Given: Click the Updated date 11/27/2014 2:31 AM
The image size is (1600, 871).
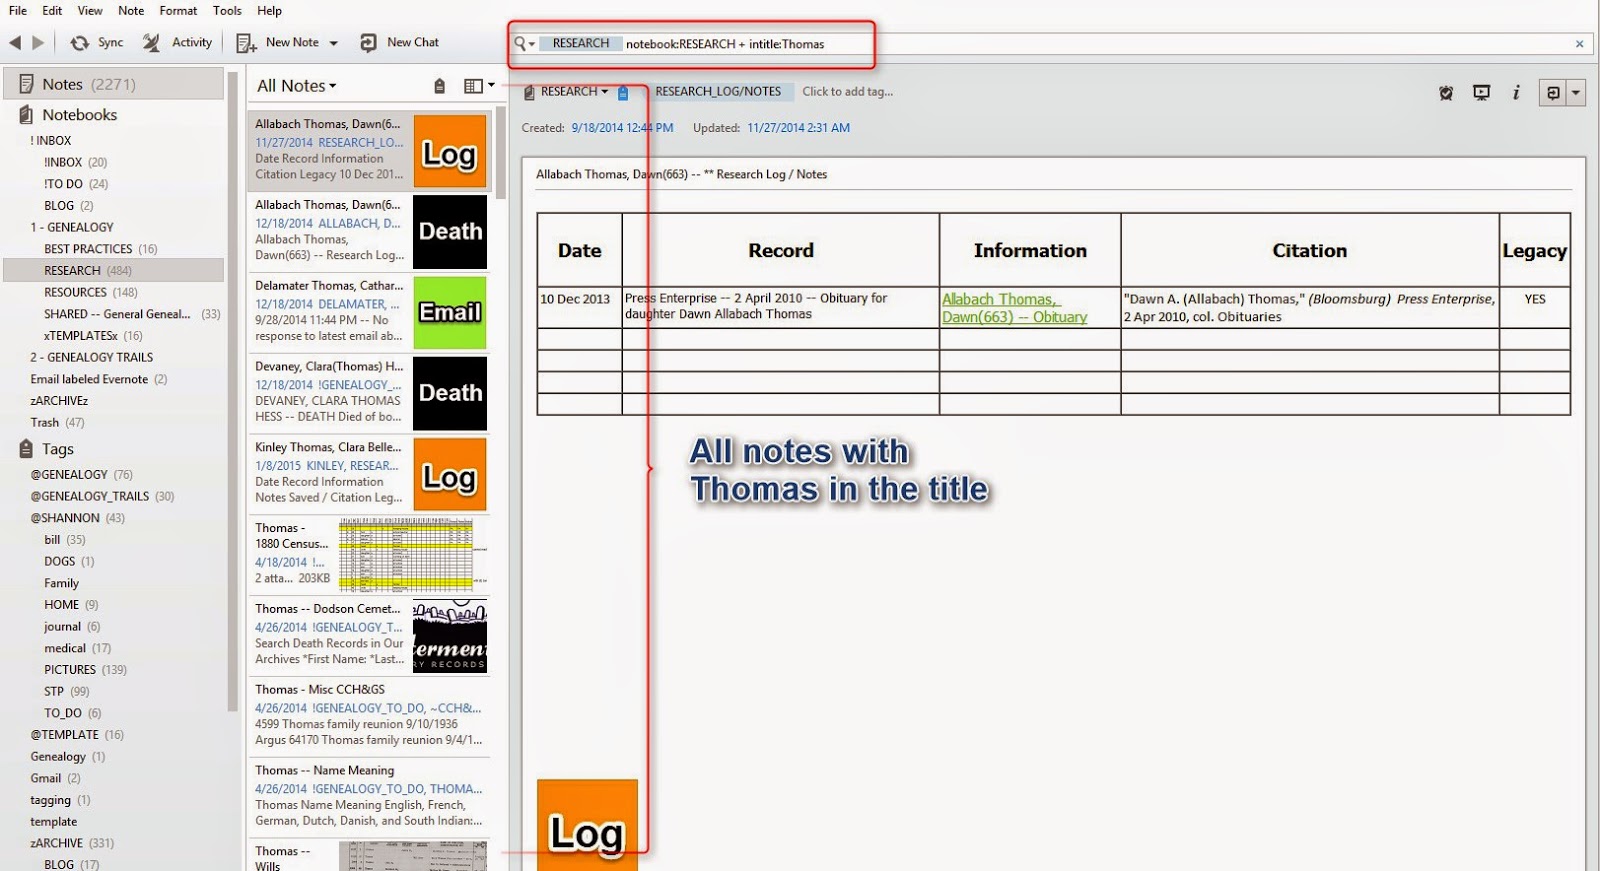Looking at the screenshot, I should click(x=798, y=128).
